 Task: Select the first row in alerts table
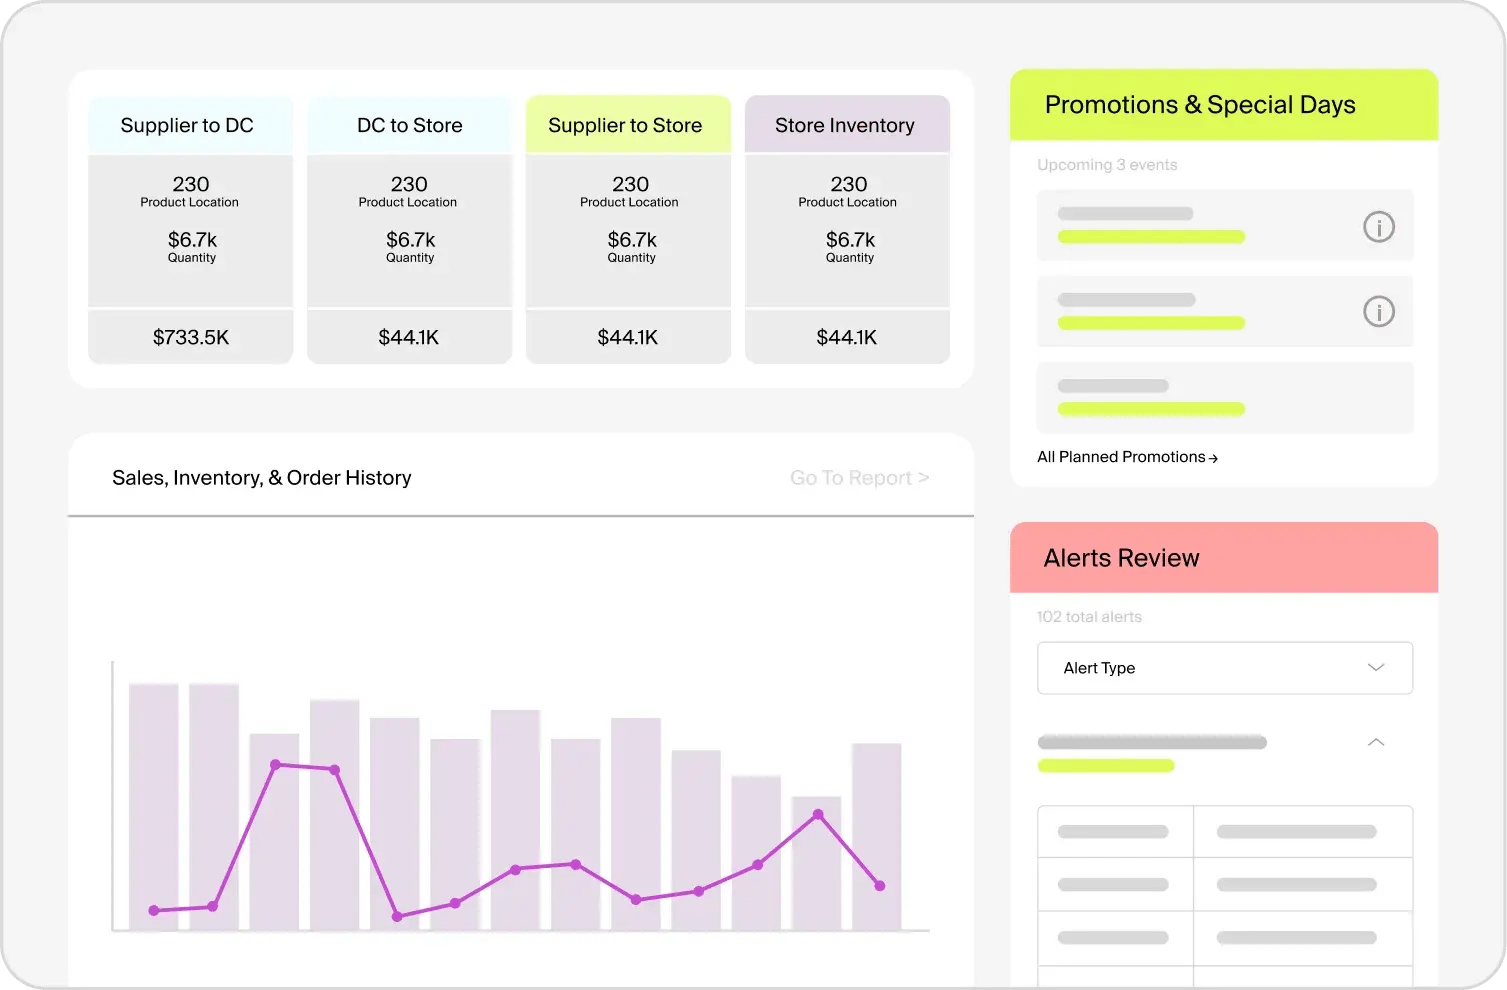(x=1224, y=832)
